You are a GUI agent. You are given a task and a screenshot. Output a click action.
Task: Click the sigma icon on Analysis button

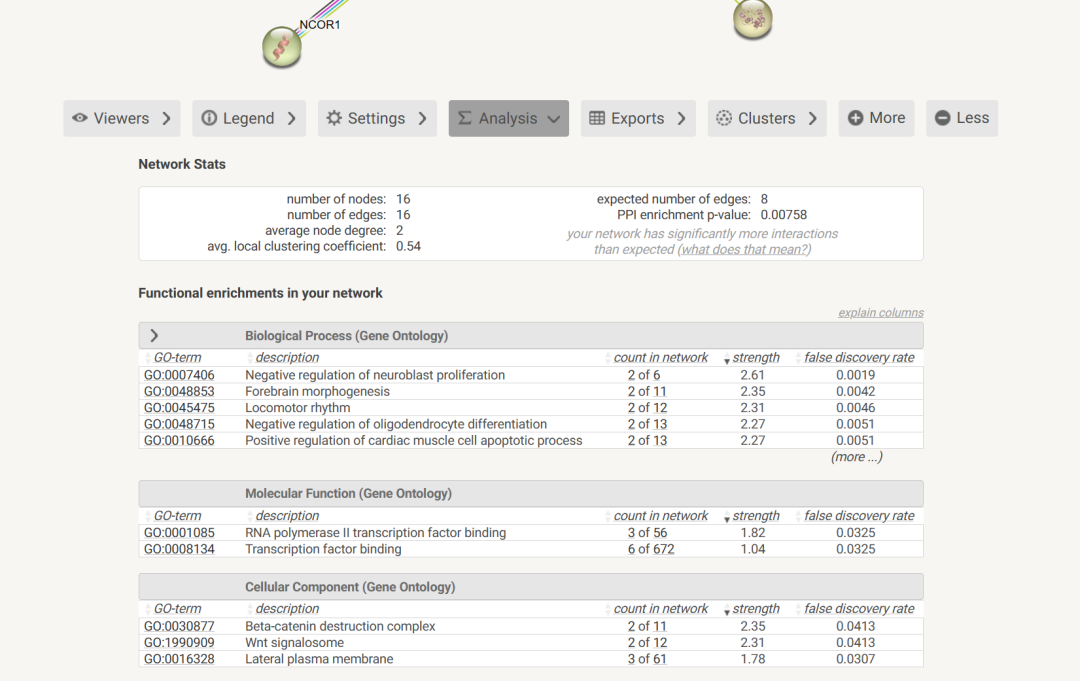click(465, 118)
